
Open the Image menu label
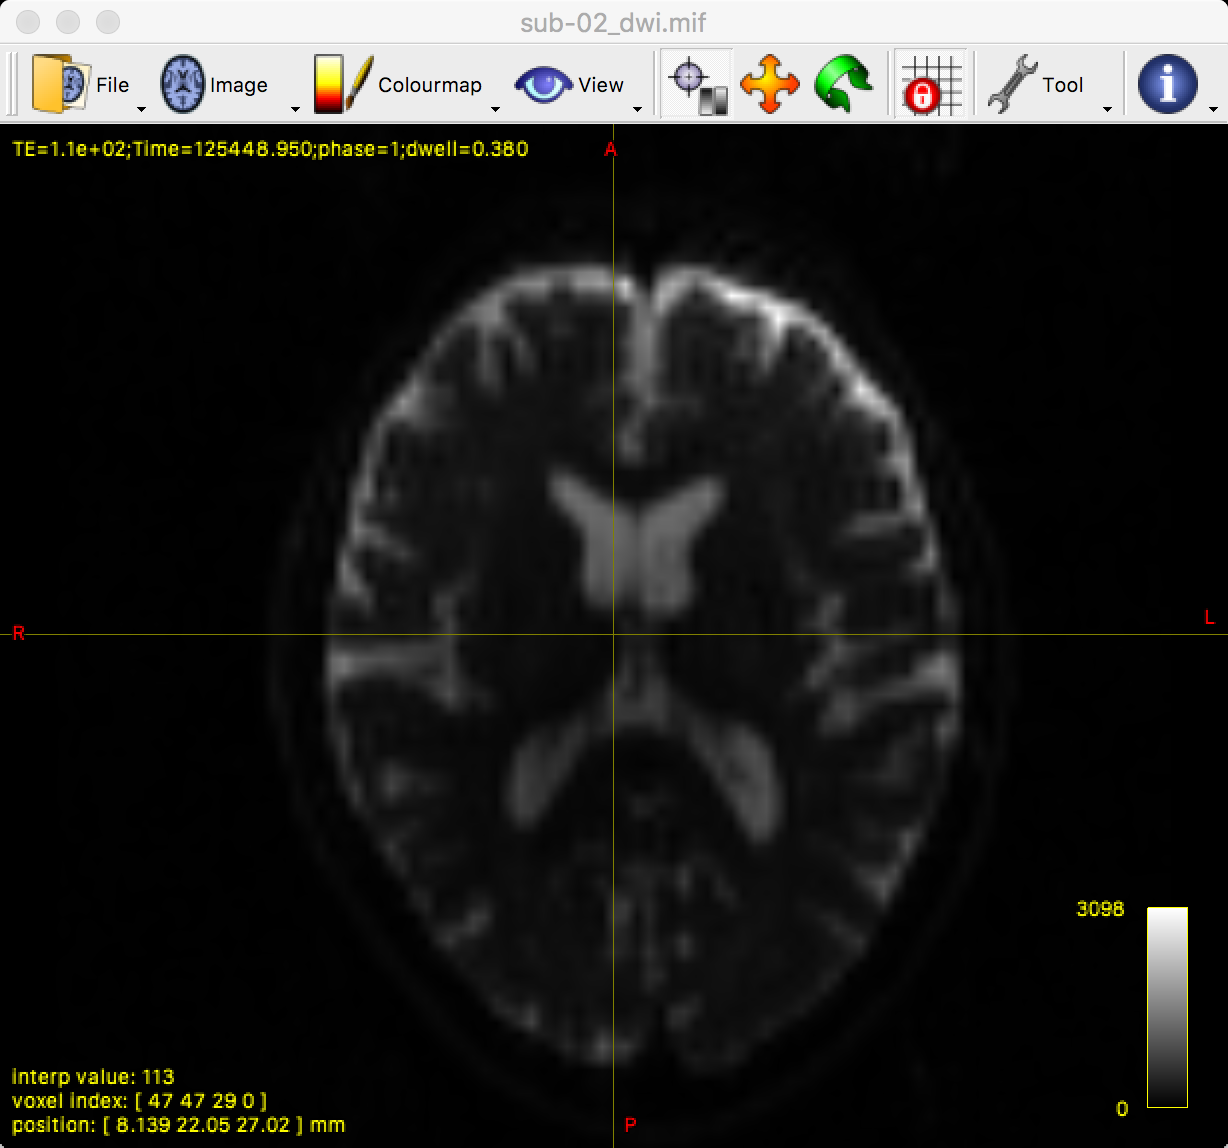[238, 85]
